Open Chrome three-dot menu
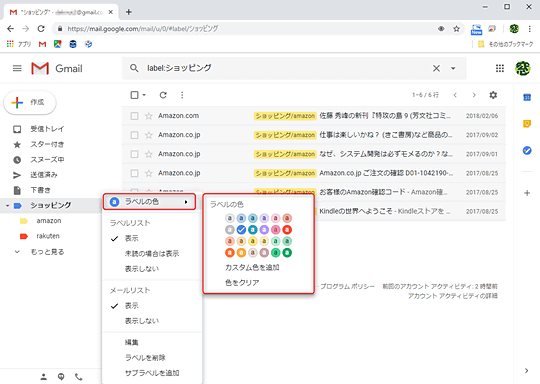Viewport: 540px width, 384px height. (x=529, y=29)
